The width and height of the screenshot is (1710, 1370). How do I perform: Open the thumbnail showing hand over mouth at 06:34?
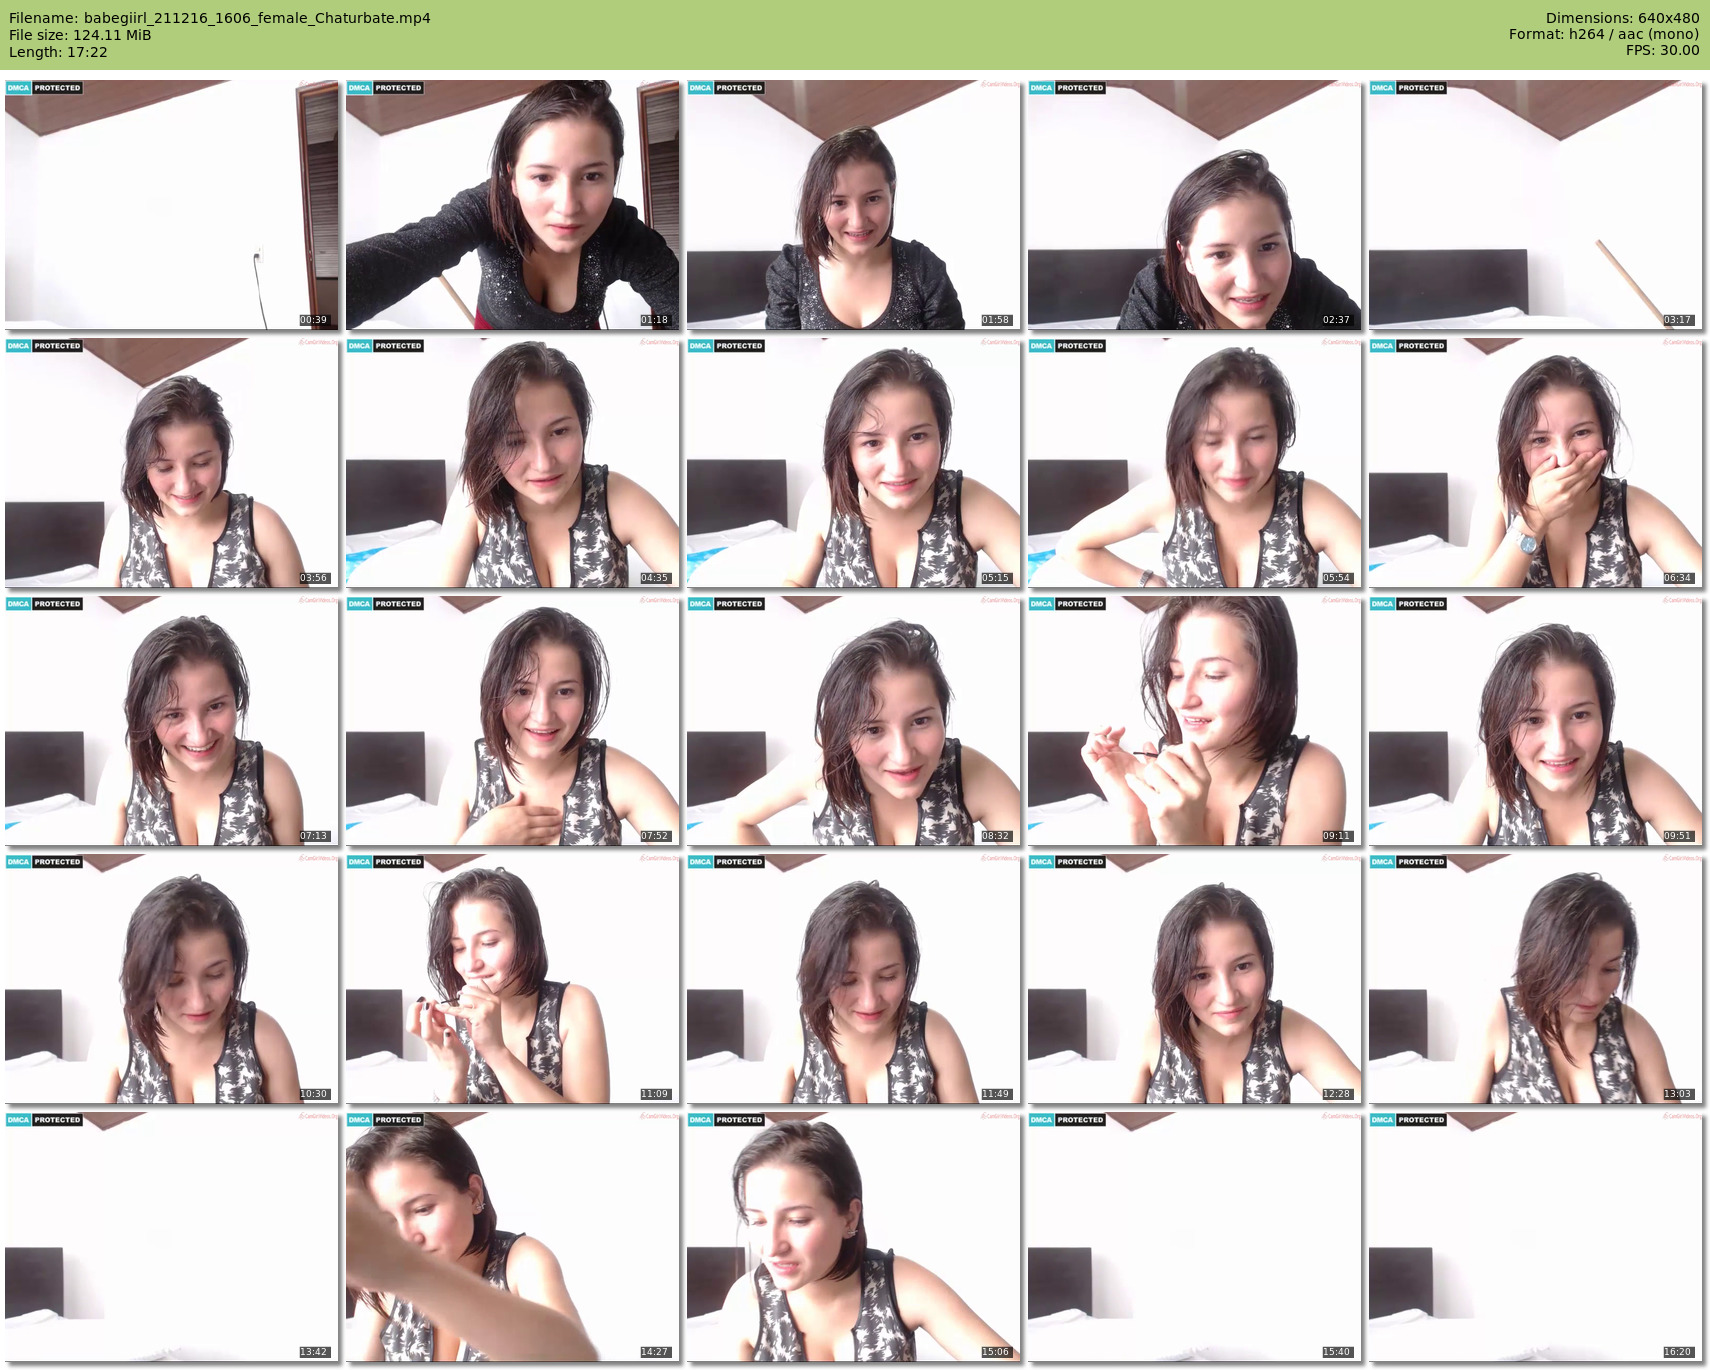[1535, 463]
